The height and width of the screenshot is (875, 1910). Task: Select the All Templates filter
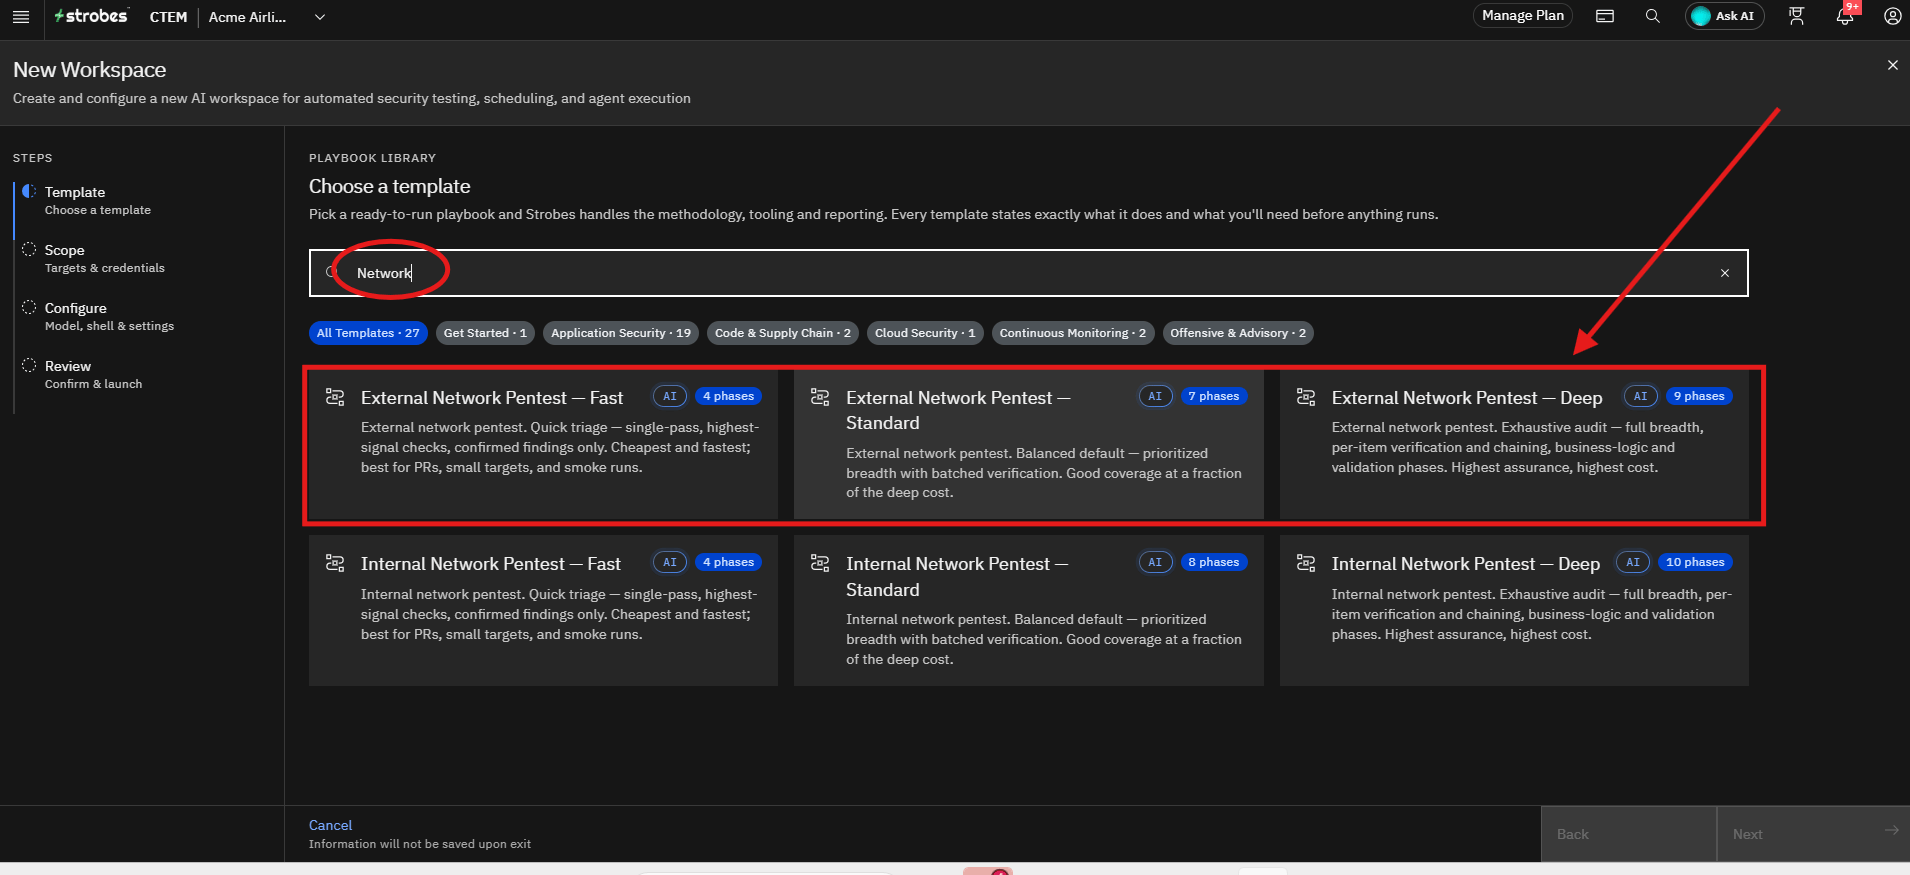click(368, 333)
